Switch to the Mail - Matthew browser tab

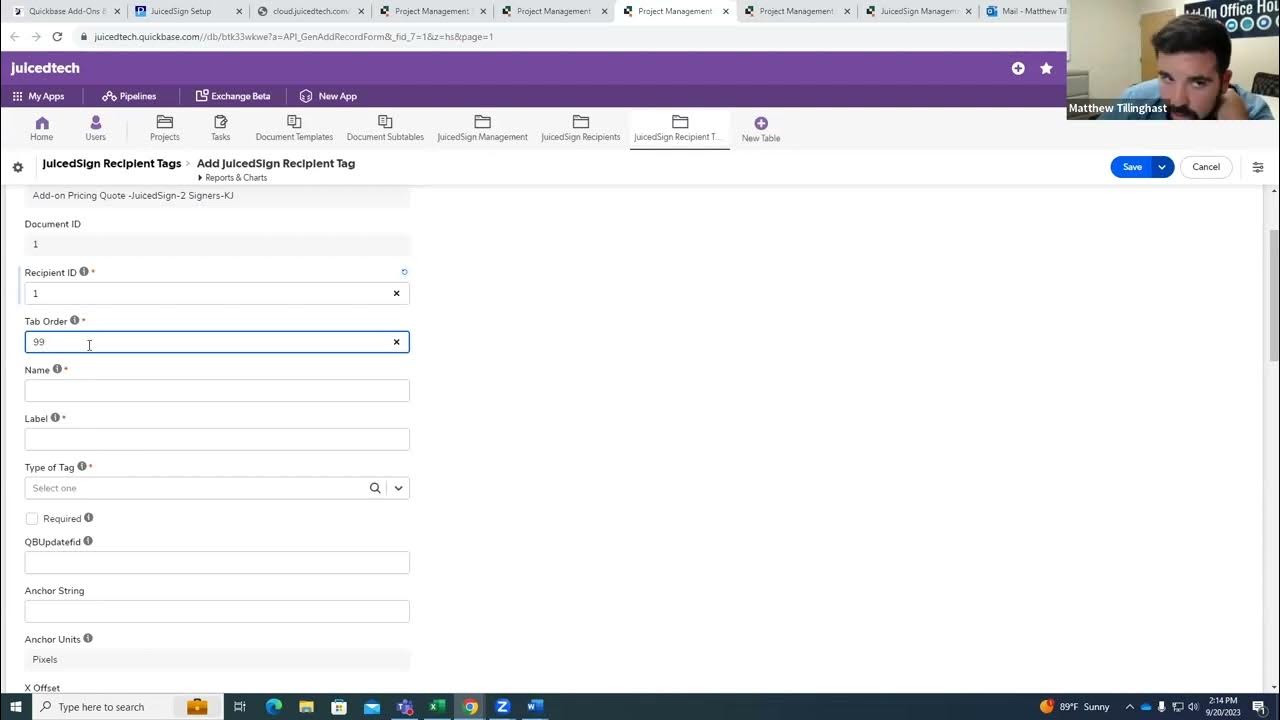click(x=1025, y=11)
